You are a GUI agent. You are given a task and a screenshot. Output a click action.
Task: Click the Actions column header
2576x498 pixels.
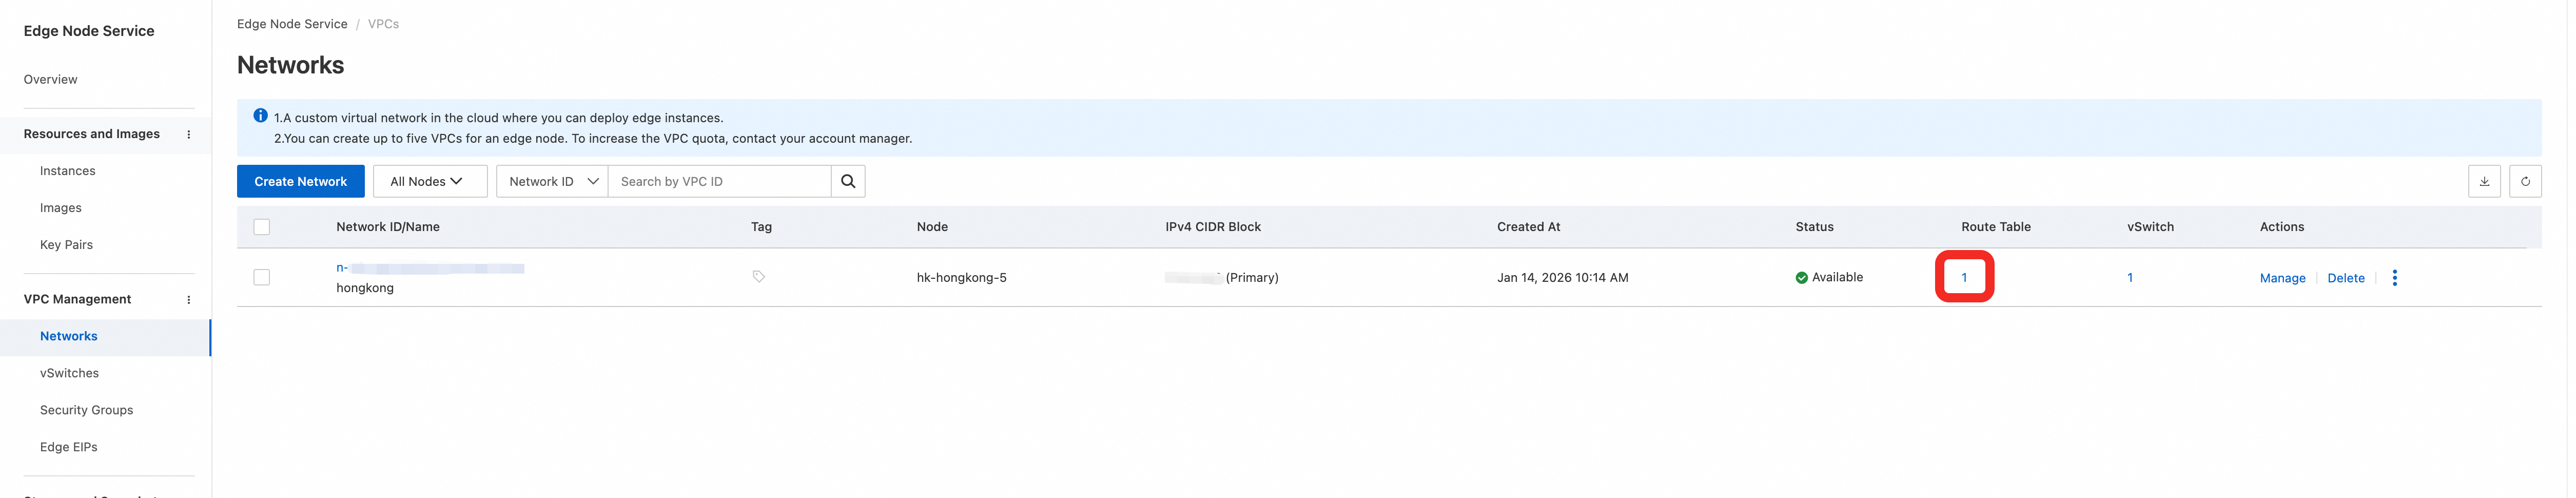pyautogui.click(x=2281, y=227)
